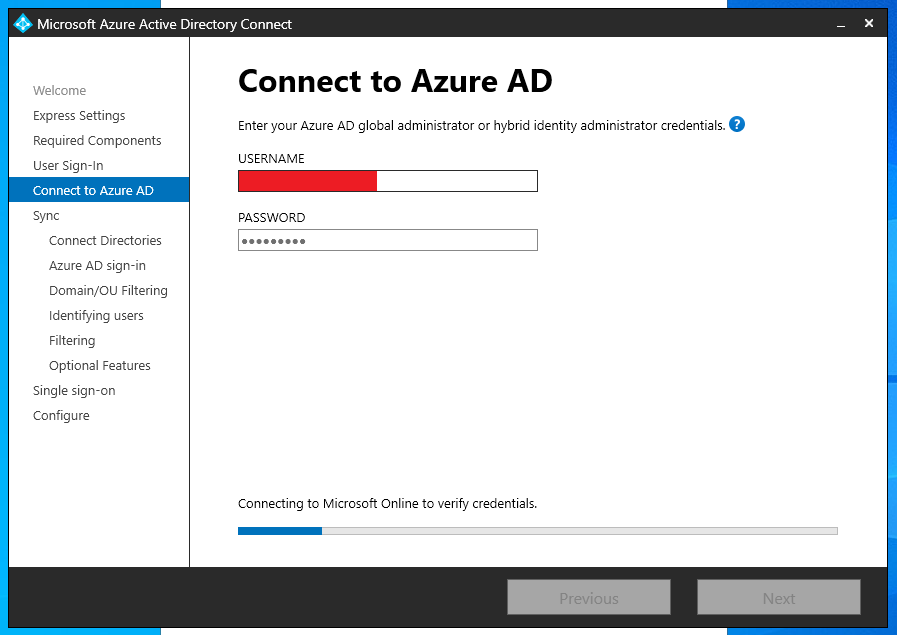
Task: Select the Identifying users step
Action: point(96,316)
